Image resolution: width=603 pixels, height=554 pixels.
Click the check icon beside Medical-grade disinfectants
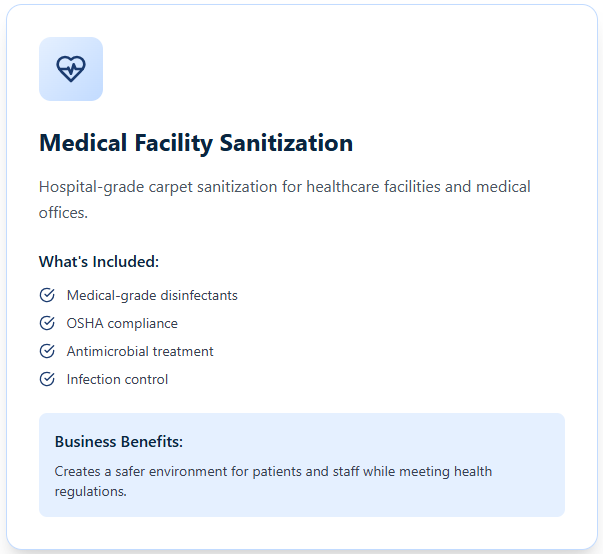coord(47,295)
